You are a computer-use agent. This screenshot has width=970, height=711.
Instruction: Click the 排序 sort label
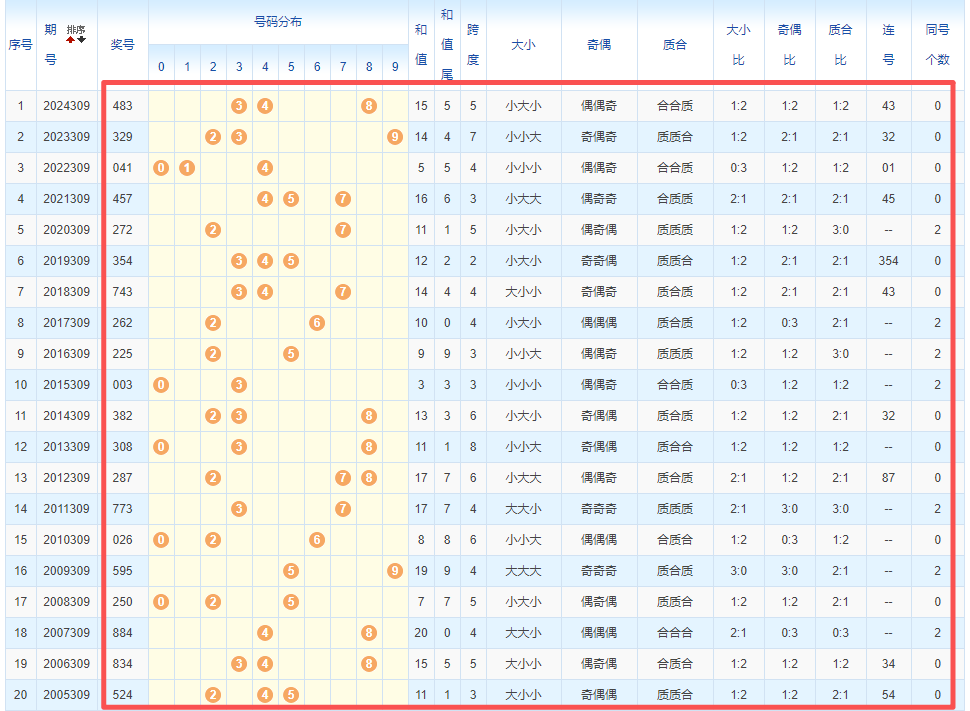click(x=76, y=30)
